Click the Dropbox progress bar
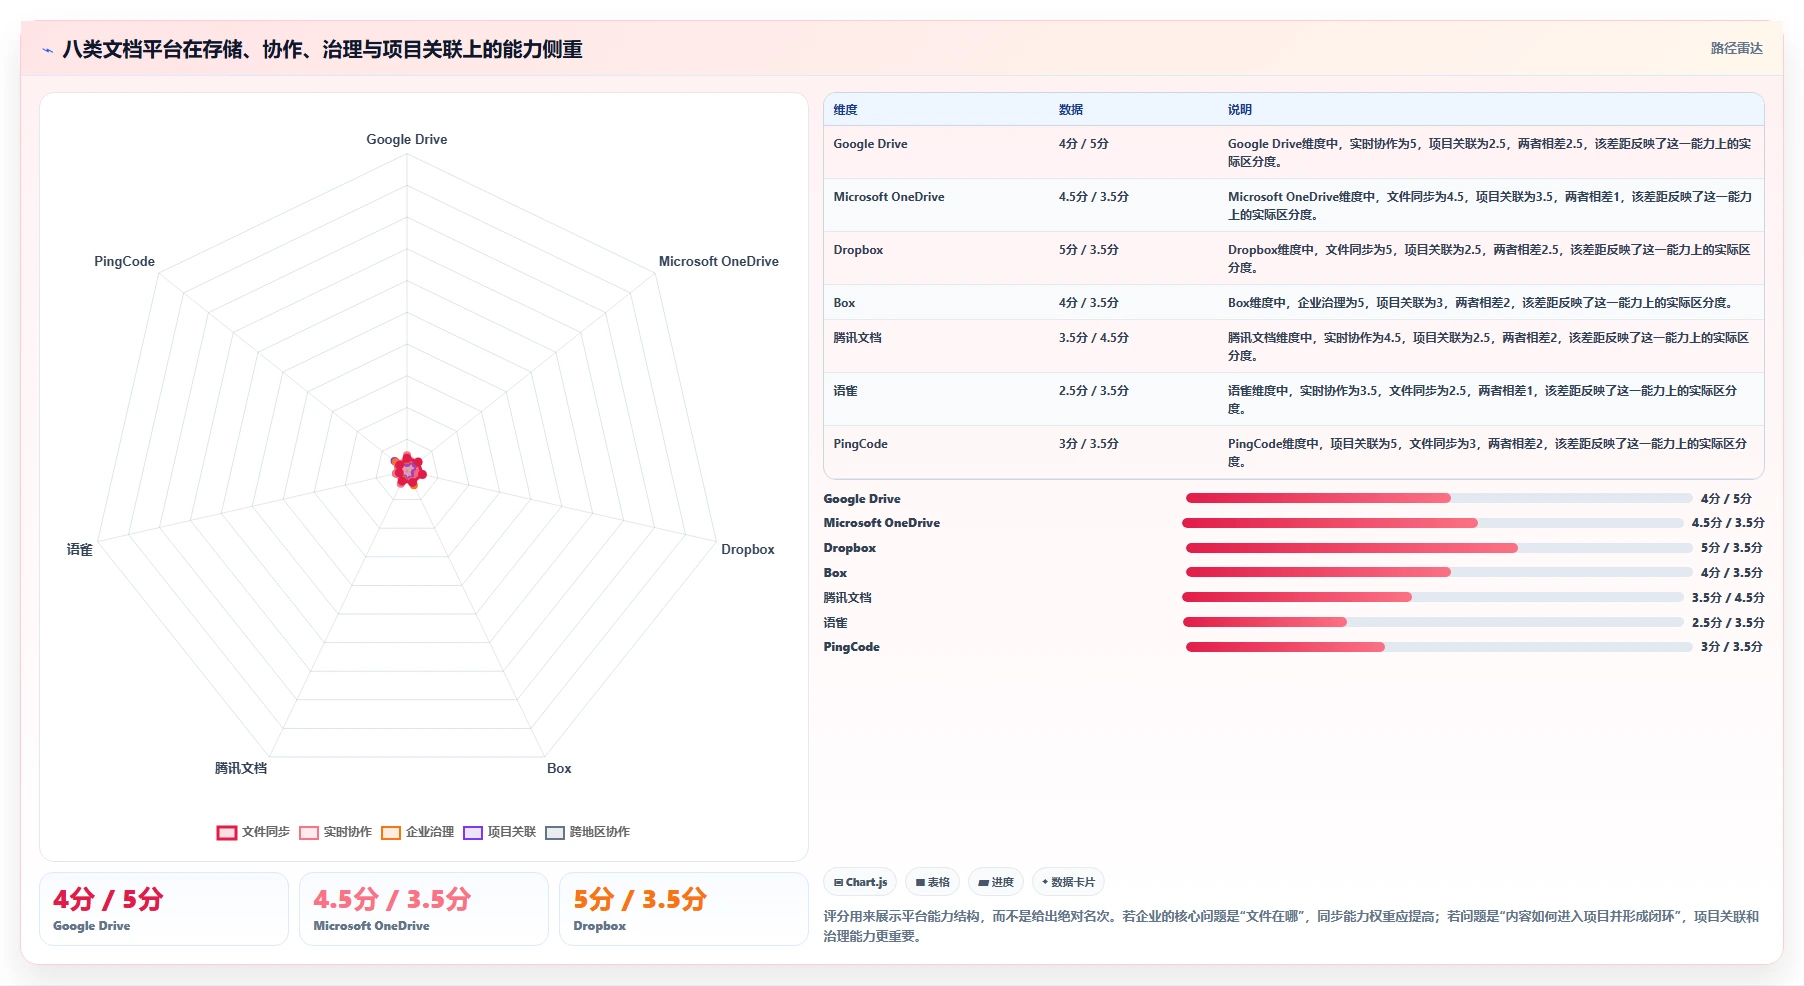This screenshot has width=1804, height=986. click(1439, 548)
